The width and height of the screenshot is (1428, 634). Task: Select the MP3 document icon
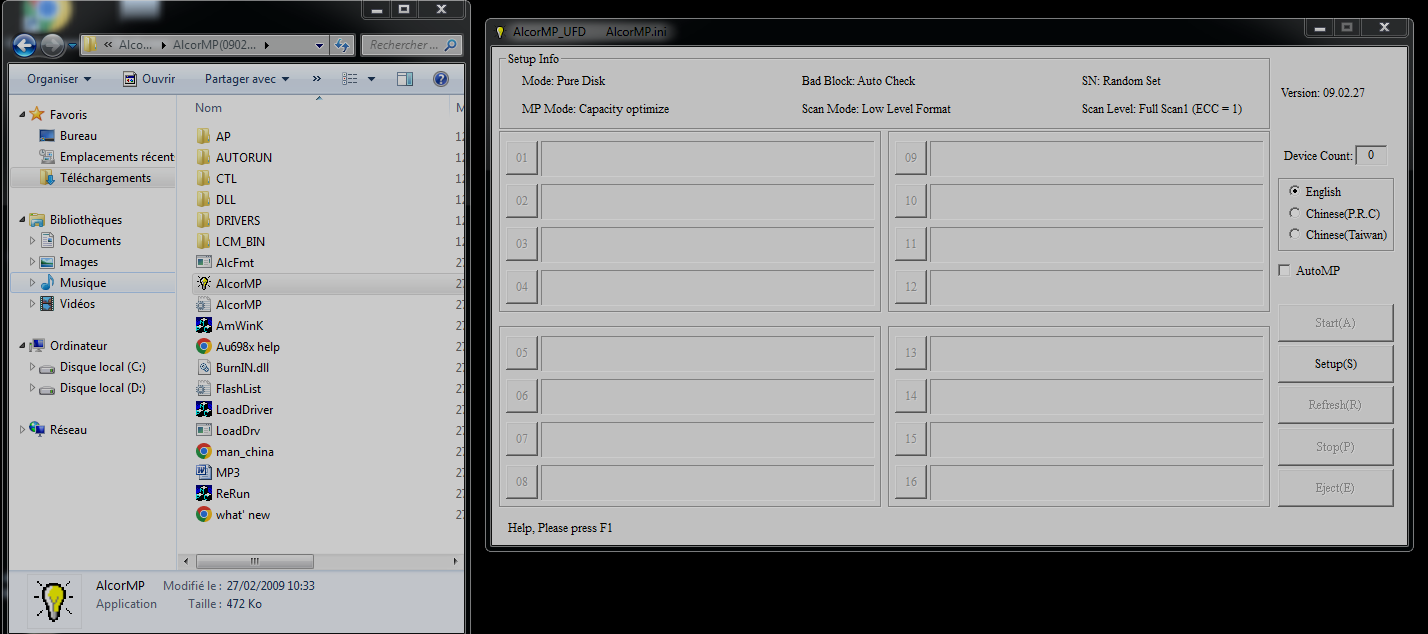(203, 472)
